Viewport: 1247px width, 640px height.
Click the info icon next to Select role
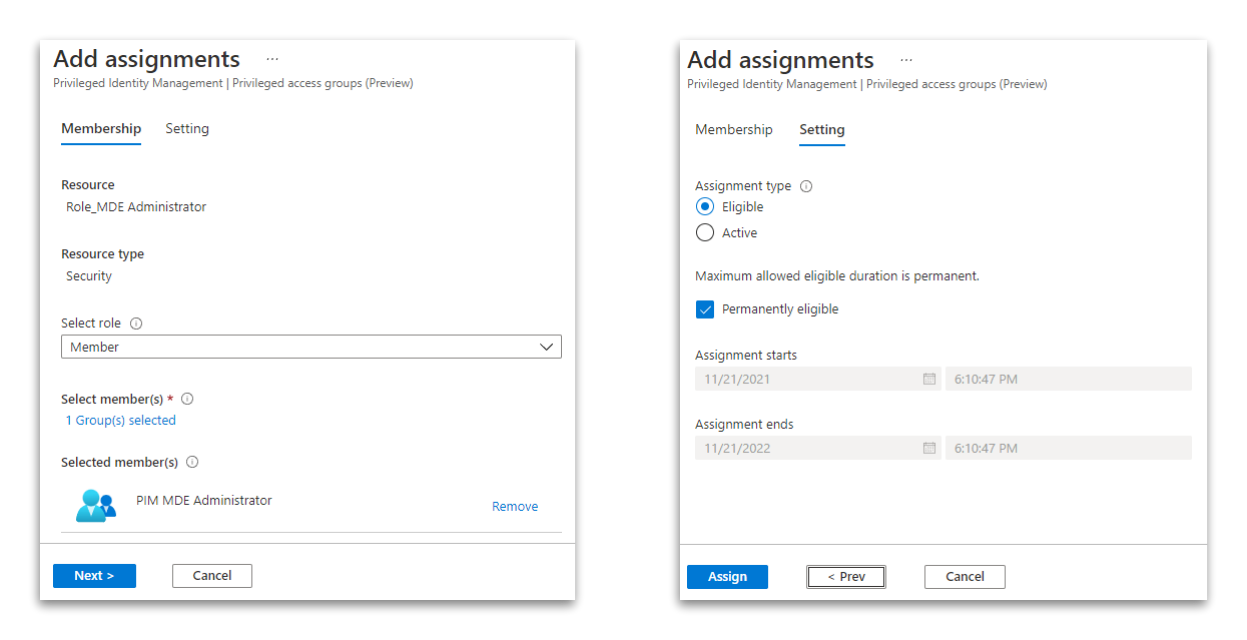138,323
